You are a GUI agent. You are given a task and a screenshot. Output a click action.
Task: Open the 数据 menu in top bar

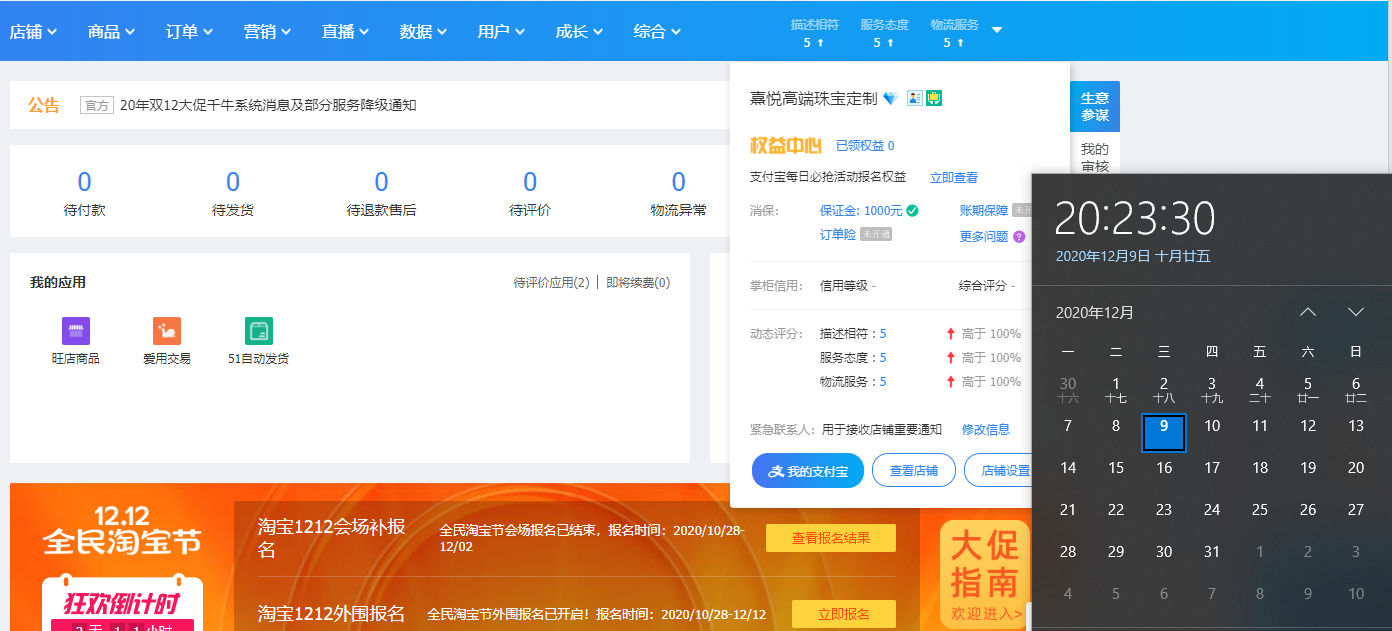pos(423,31)
